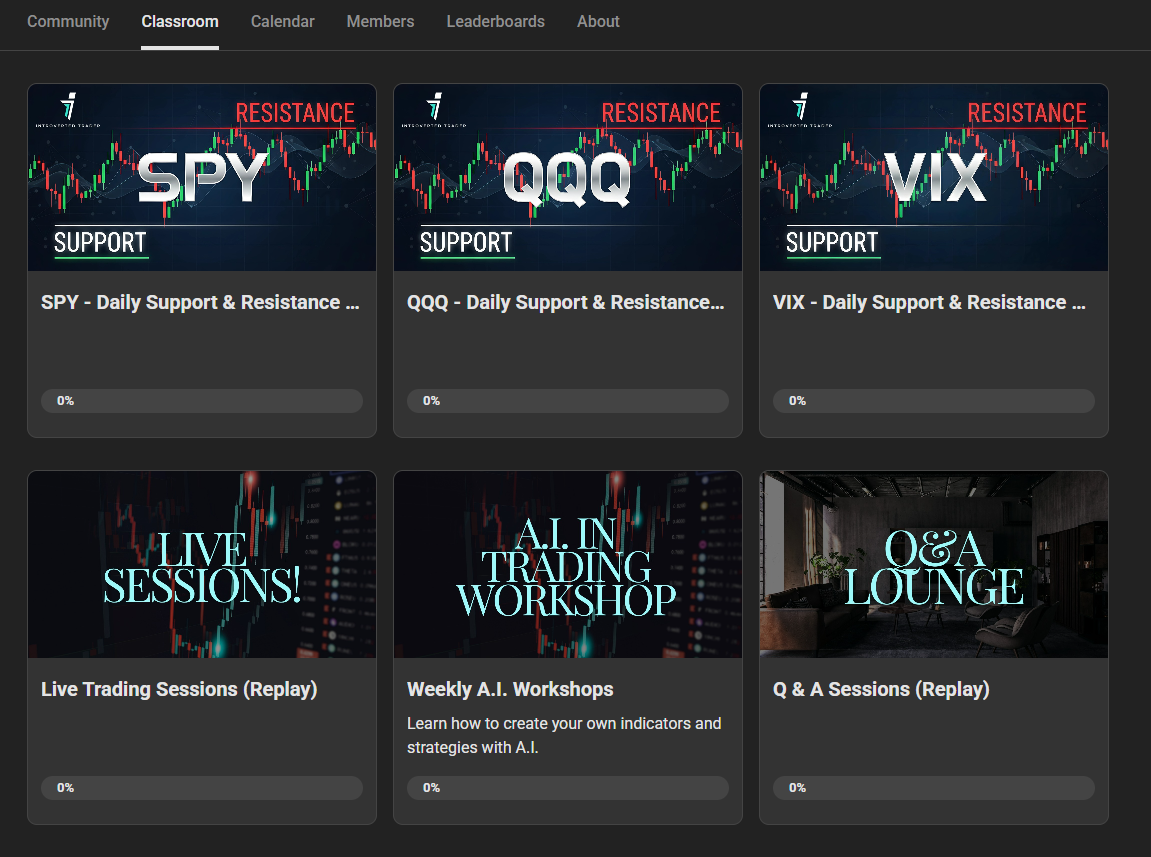Click the SPY course thumbnail image
The image size is (1151, 857).
202,177
